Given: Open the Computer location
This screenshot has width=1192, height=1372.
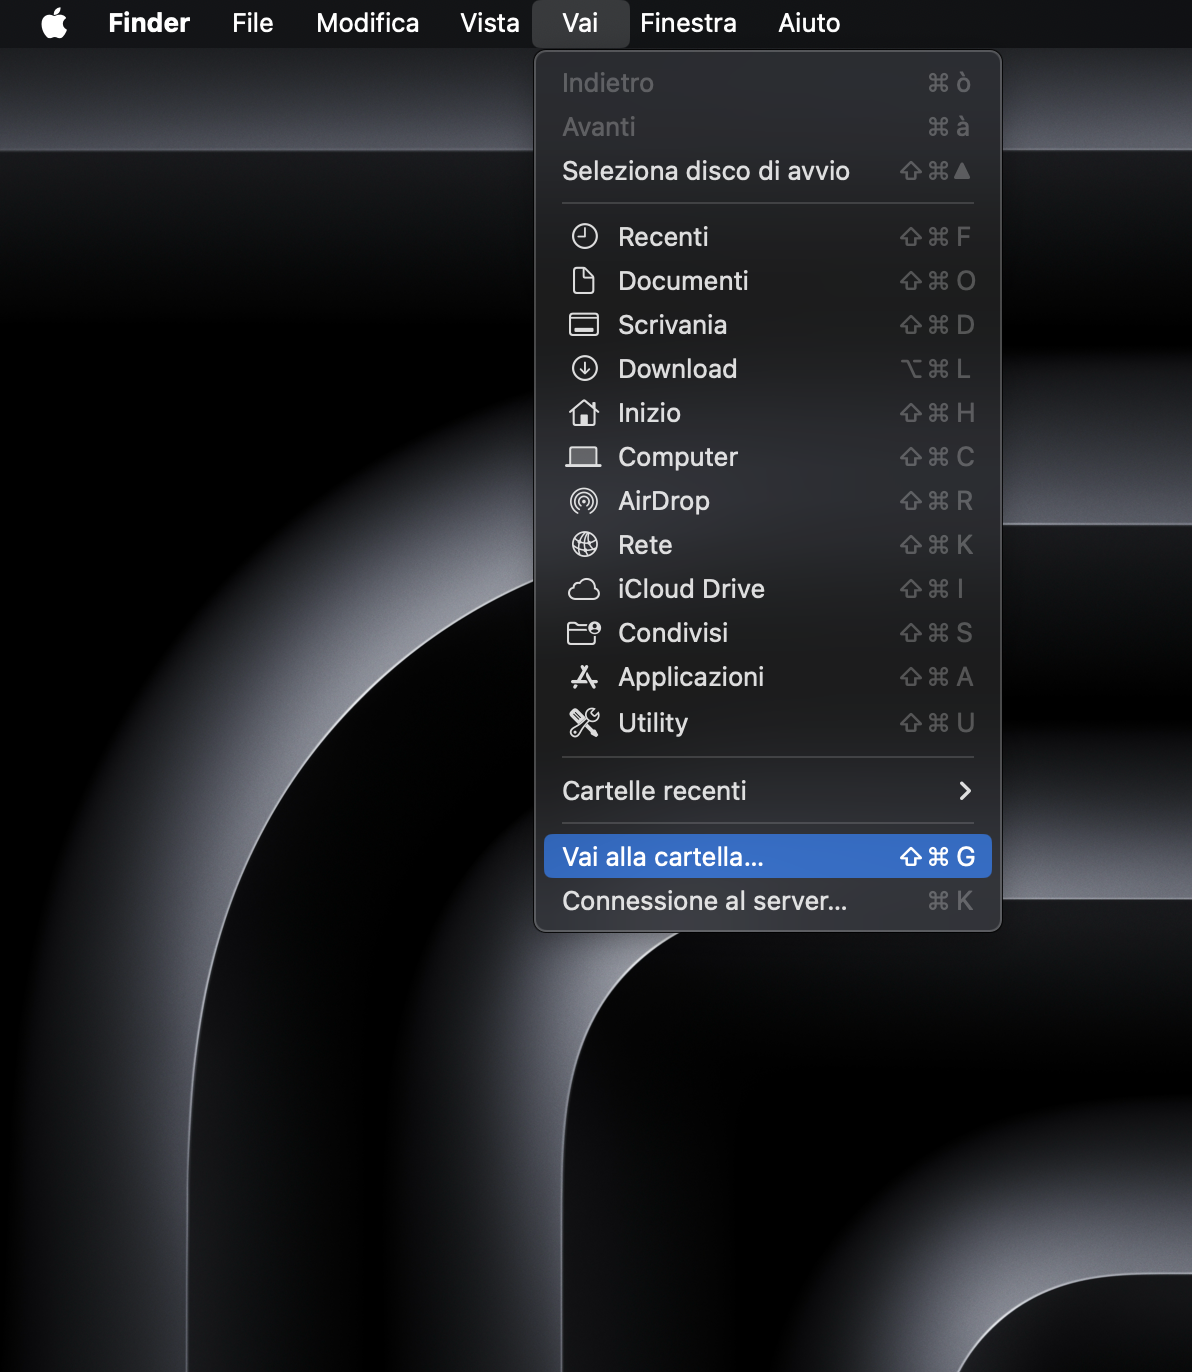Looking at the screenshot, I should 677,457.
